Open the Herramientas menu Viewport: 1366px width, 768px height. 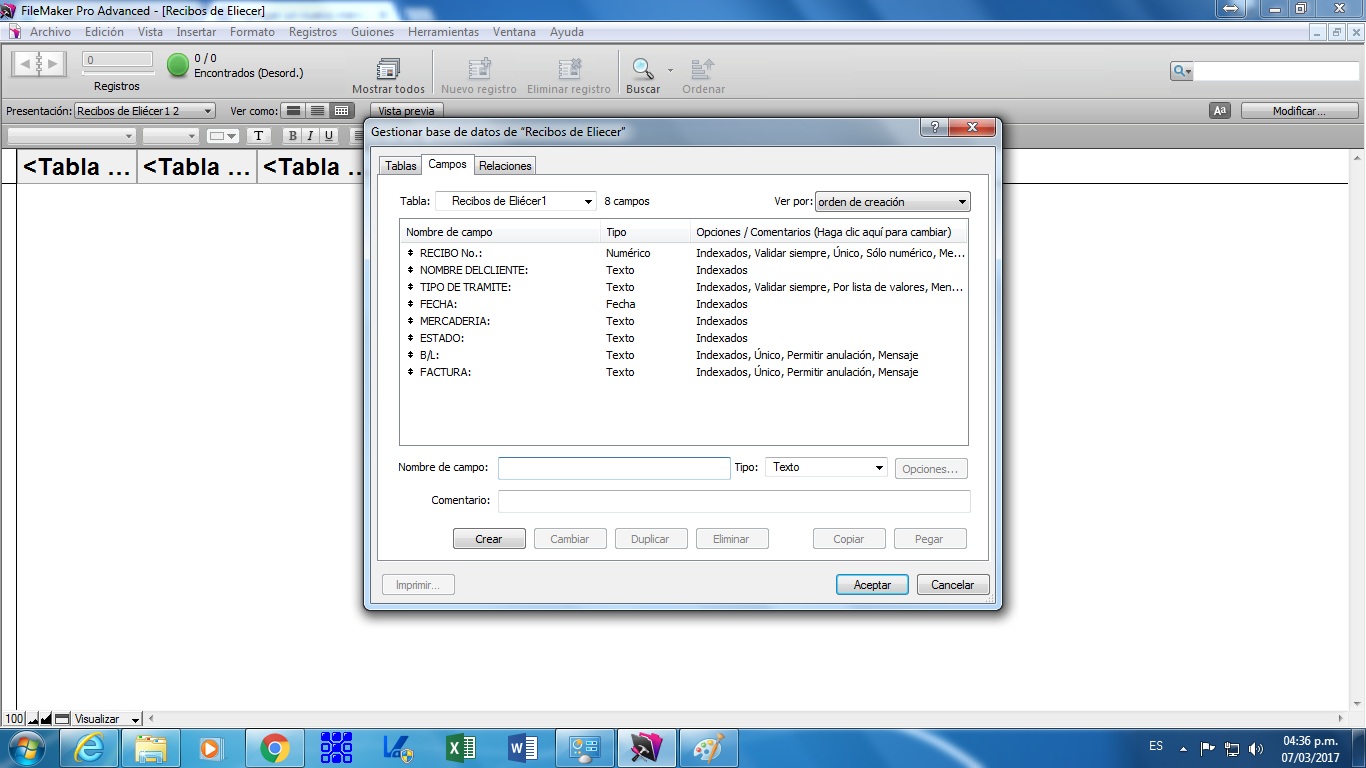coord(443,32)
